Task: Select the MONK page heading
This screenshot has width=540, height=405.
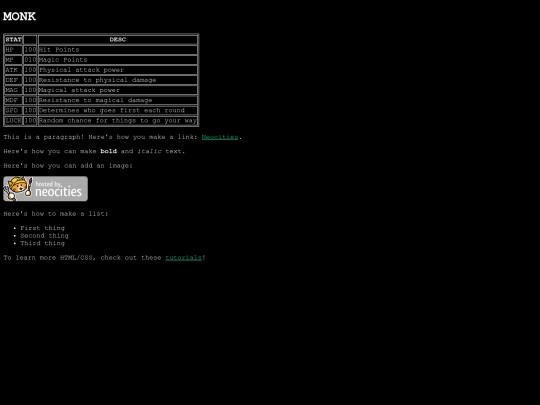Action: click(19, 16)
